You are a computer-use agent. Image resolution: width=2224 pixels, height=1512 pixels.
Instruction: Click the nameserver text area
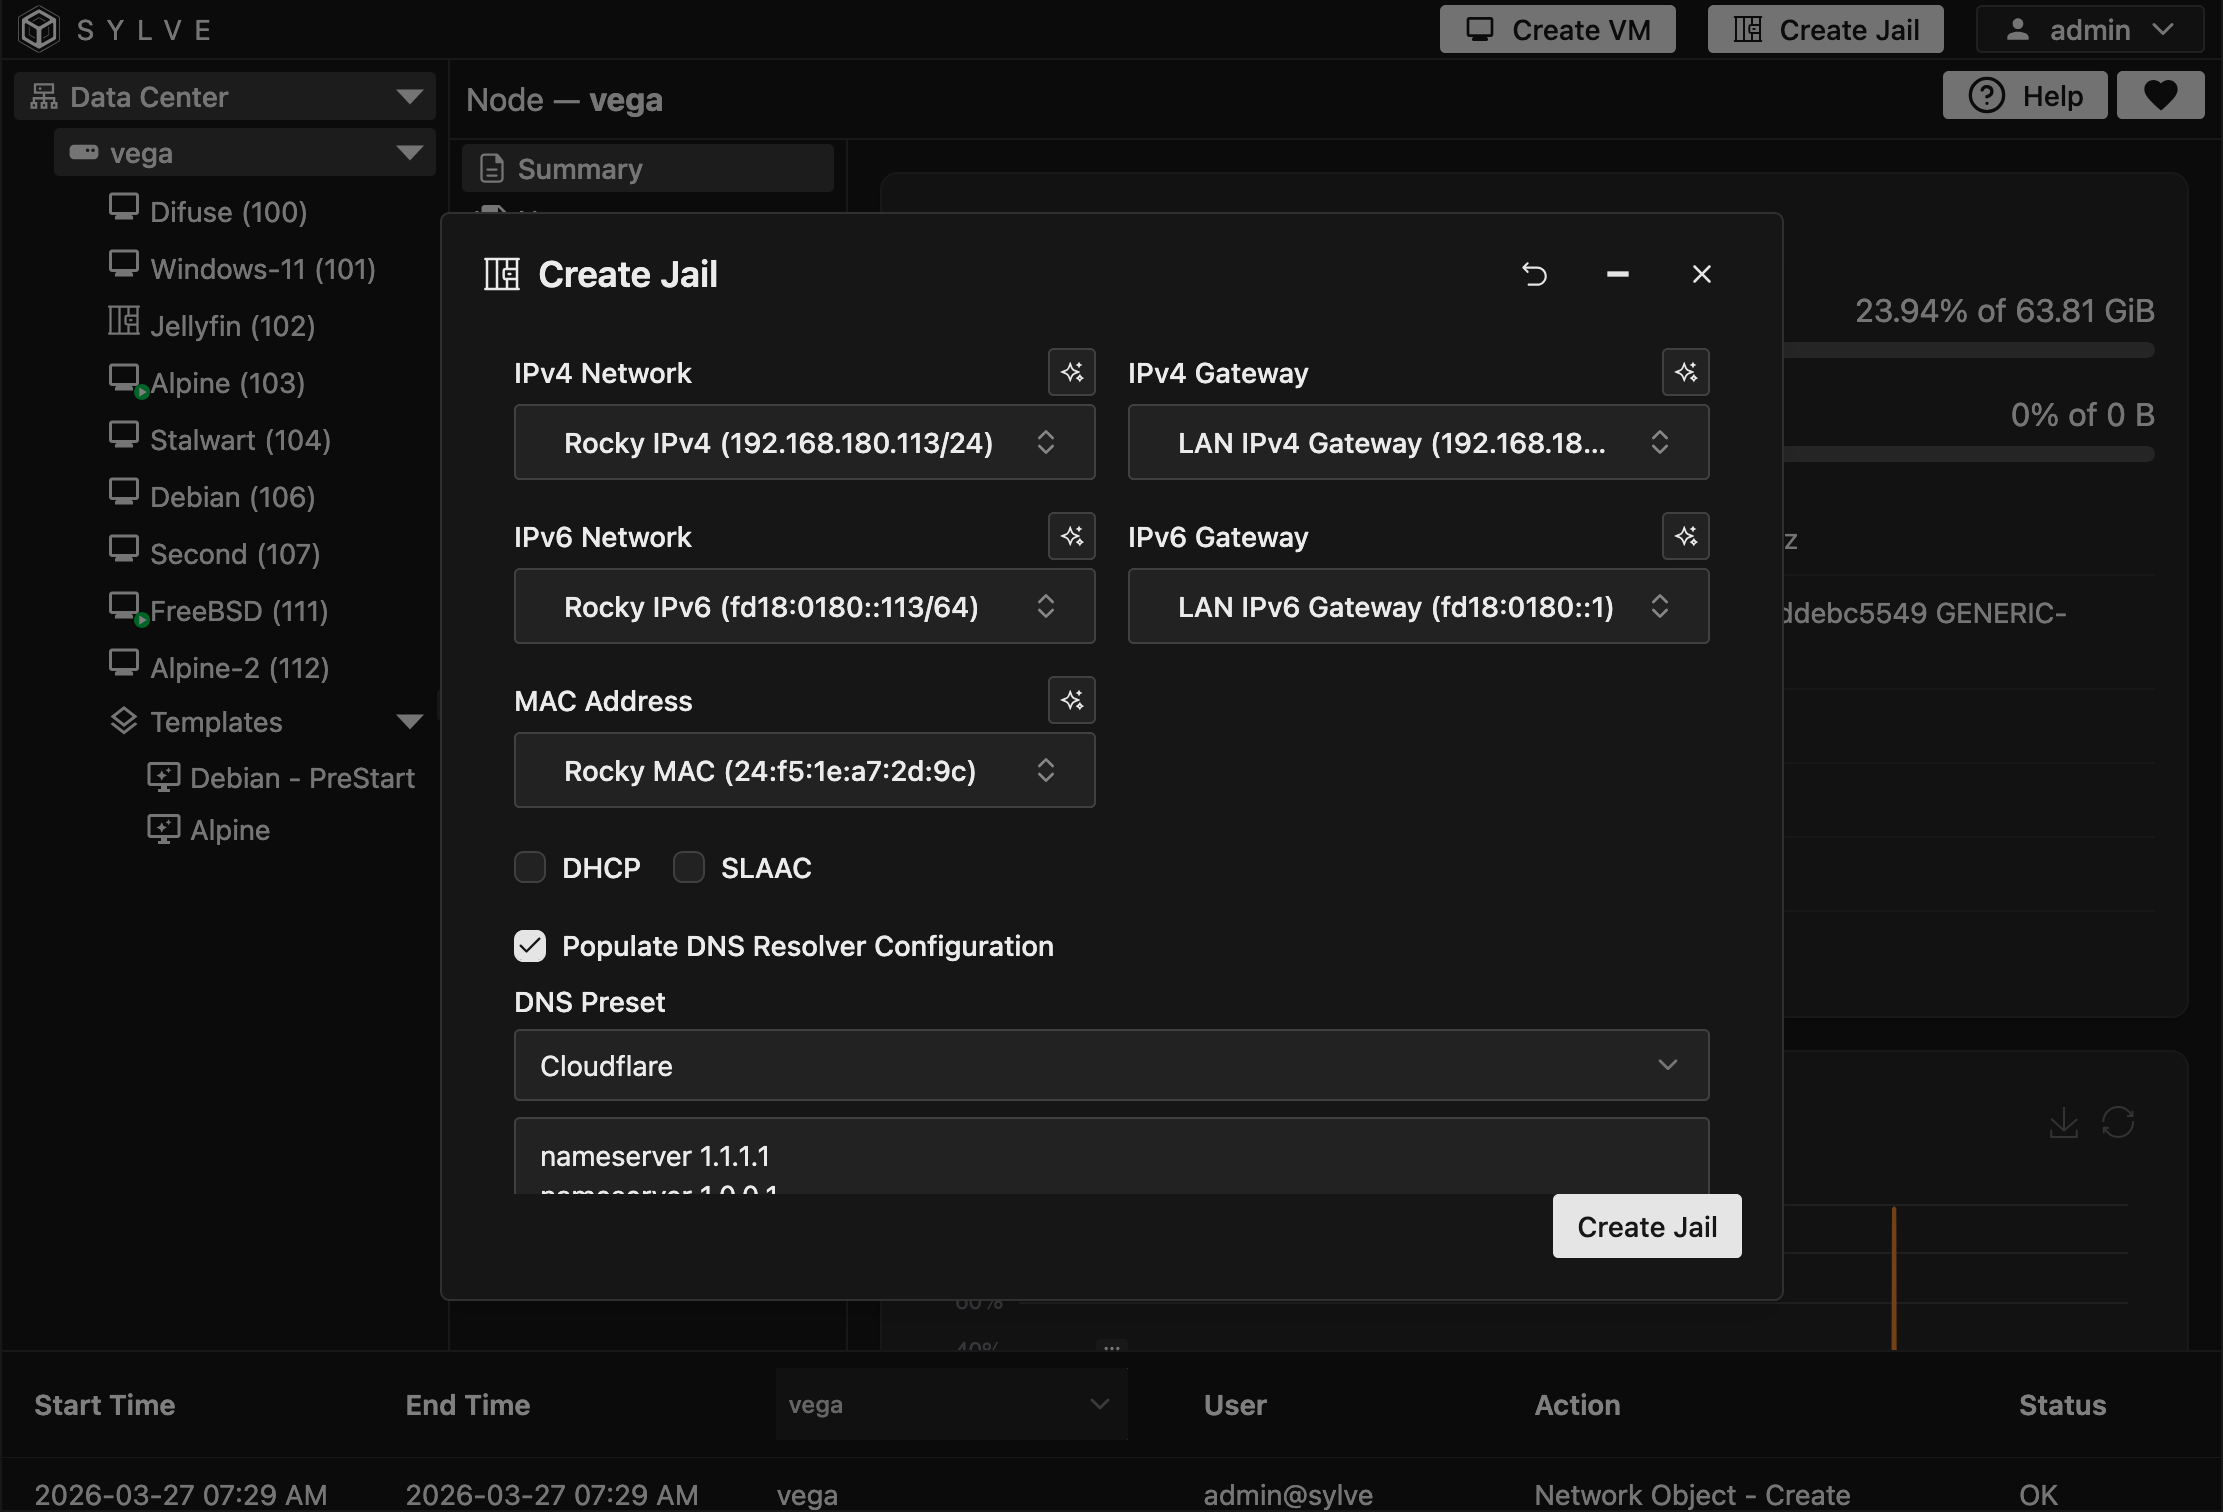click(1112, 1156)
